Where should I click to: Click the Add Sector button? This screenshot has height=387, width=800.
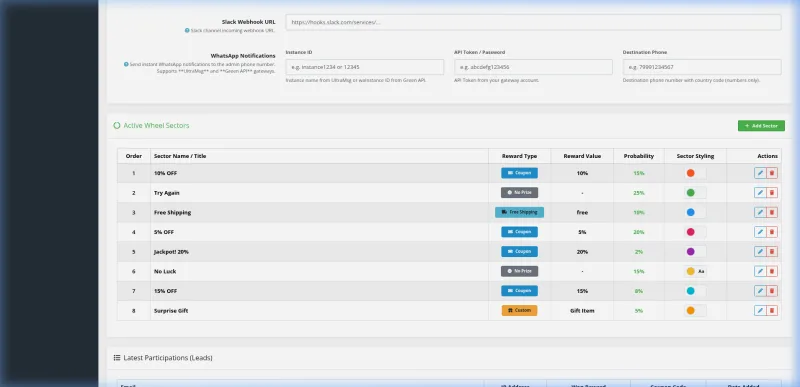(x=761, y=125)
